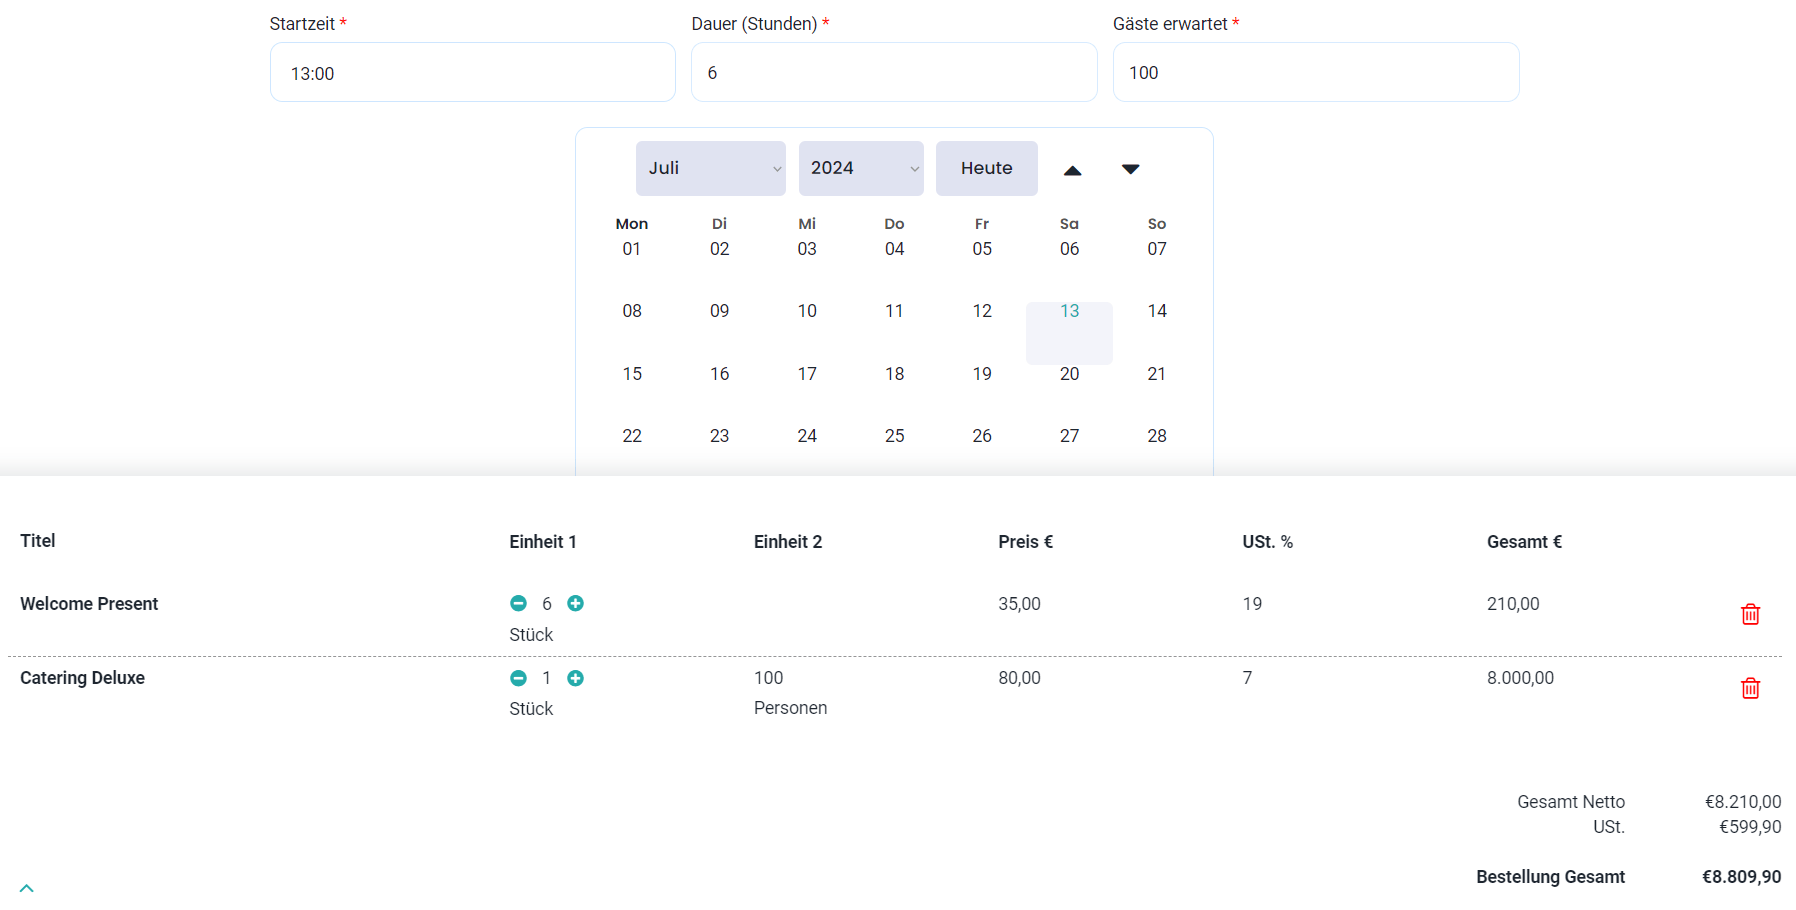Viewport: 1796px width, 910px height.
Task: Decrease Catering Deluxe quantity with minus icon
Action: [x=518, y=678]
